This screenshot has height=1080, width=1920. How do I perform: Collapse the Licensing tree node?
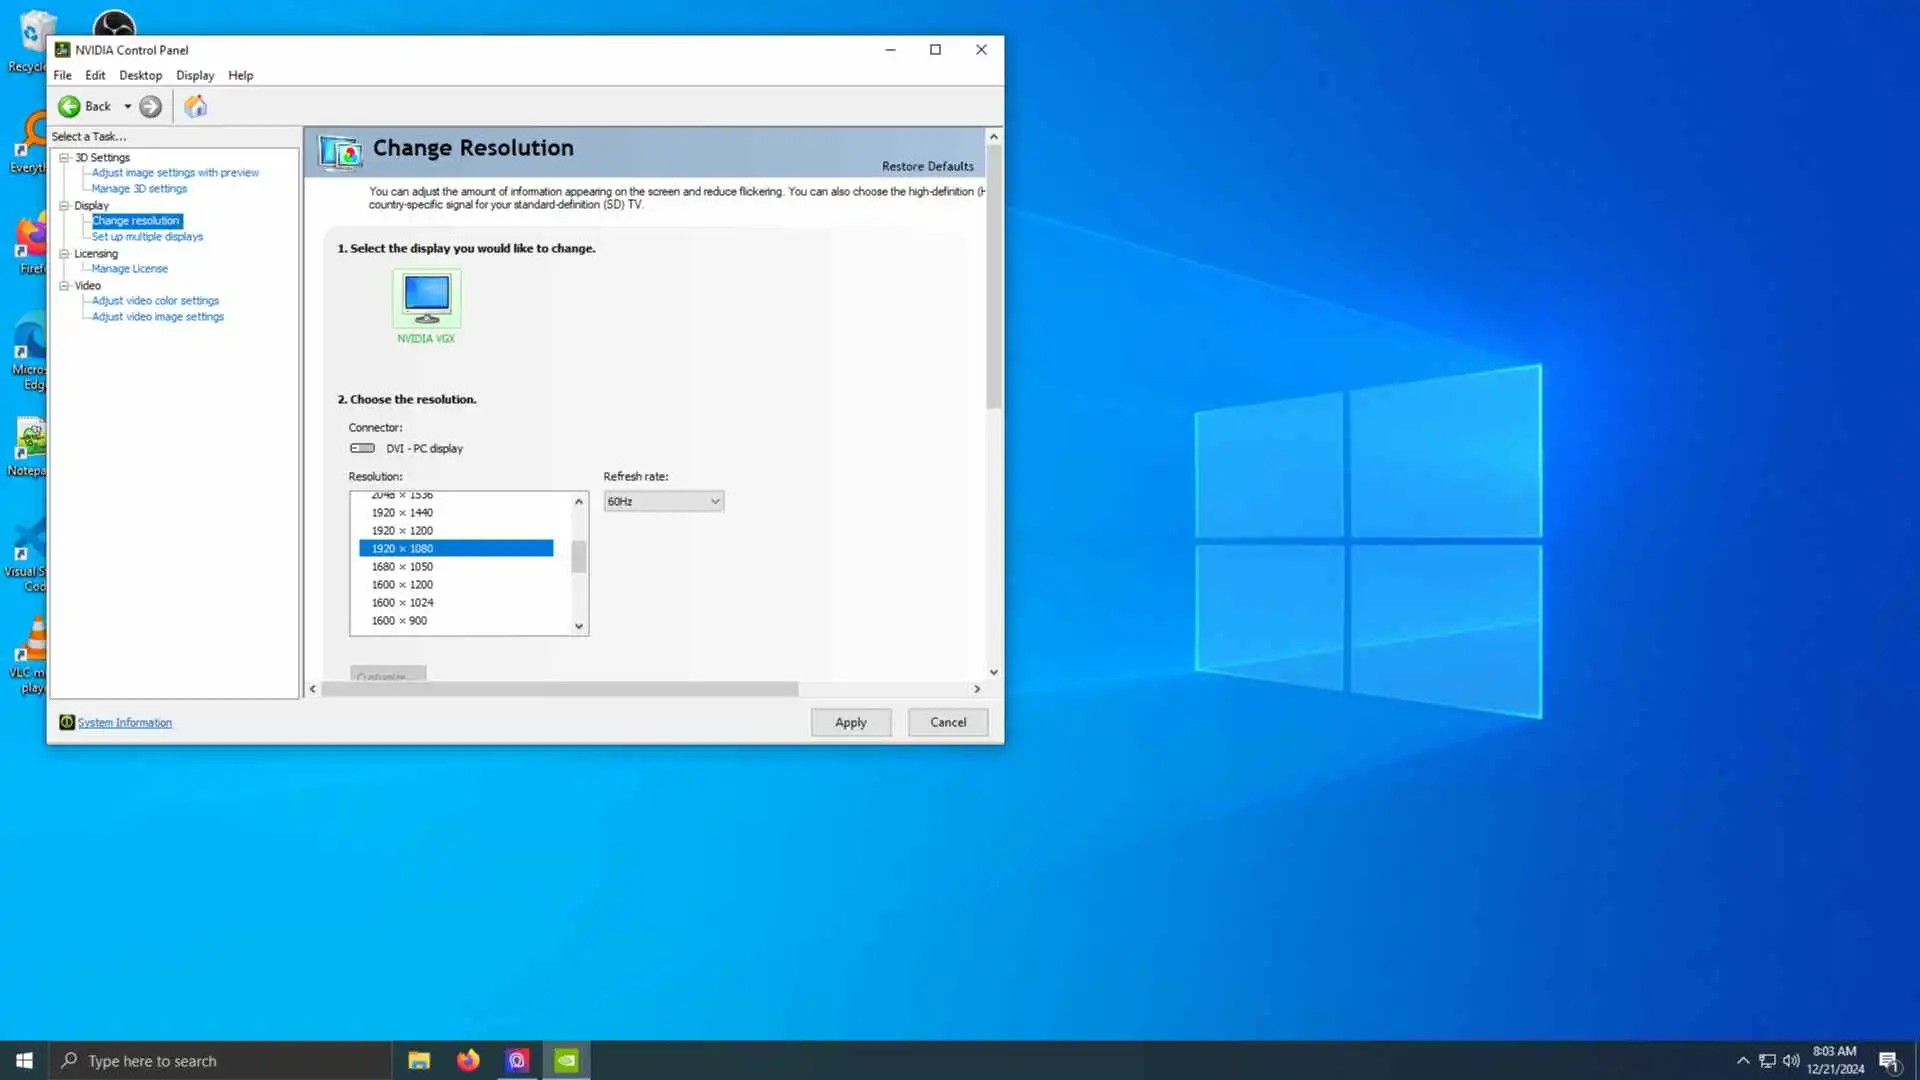click(x=65, y=253)
